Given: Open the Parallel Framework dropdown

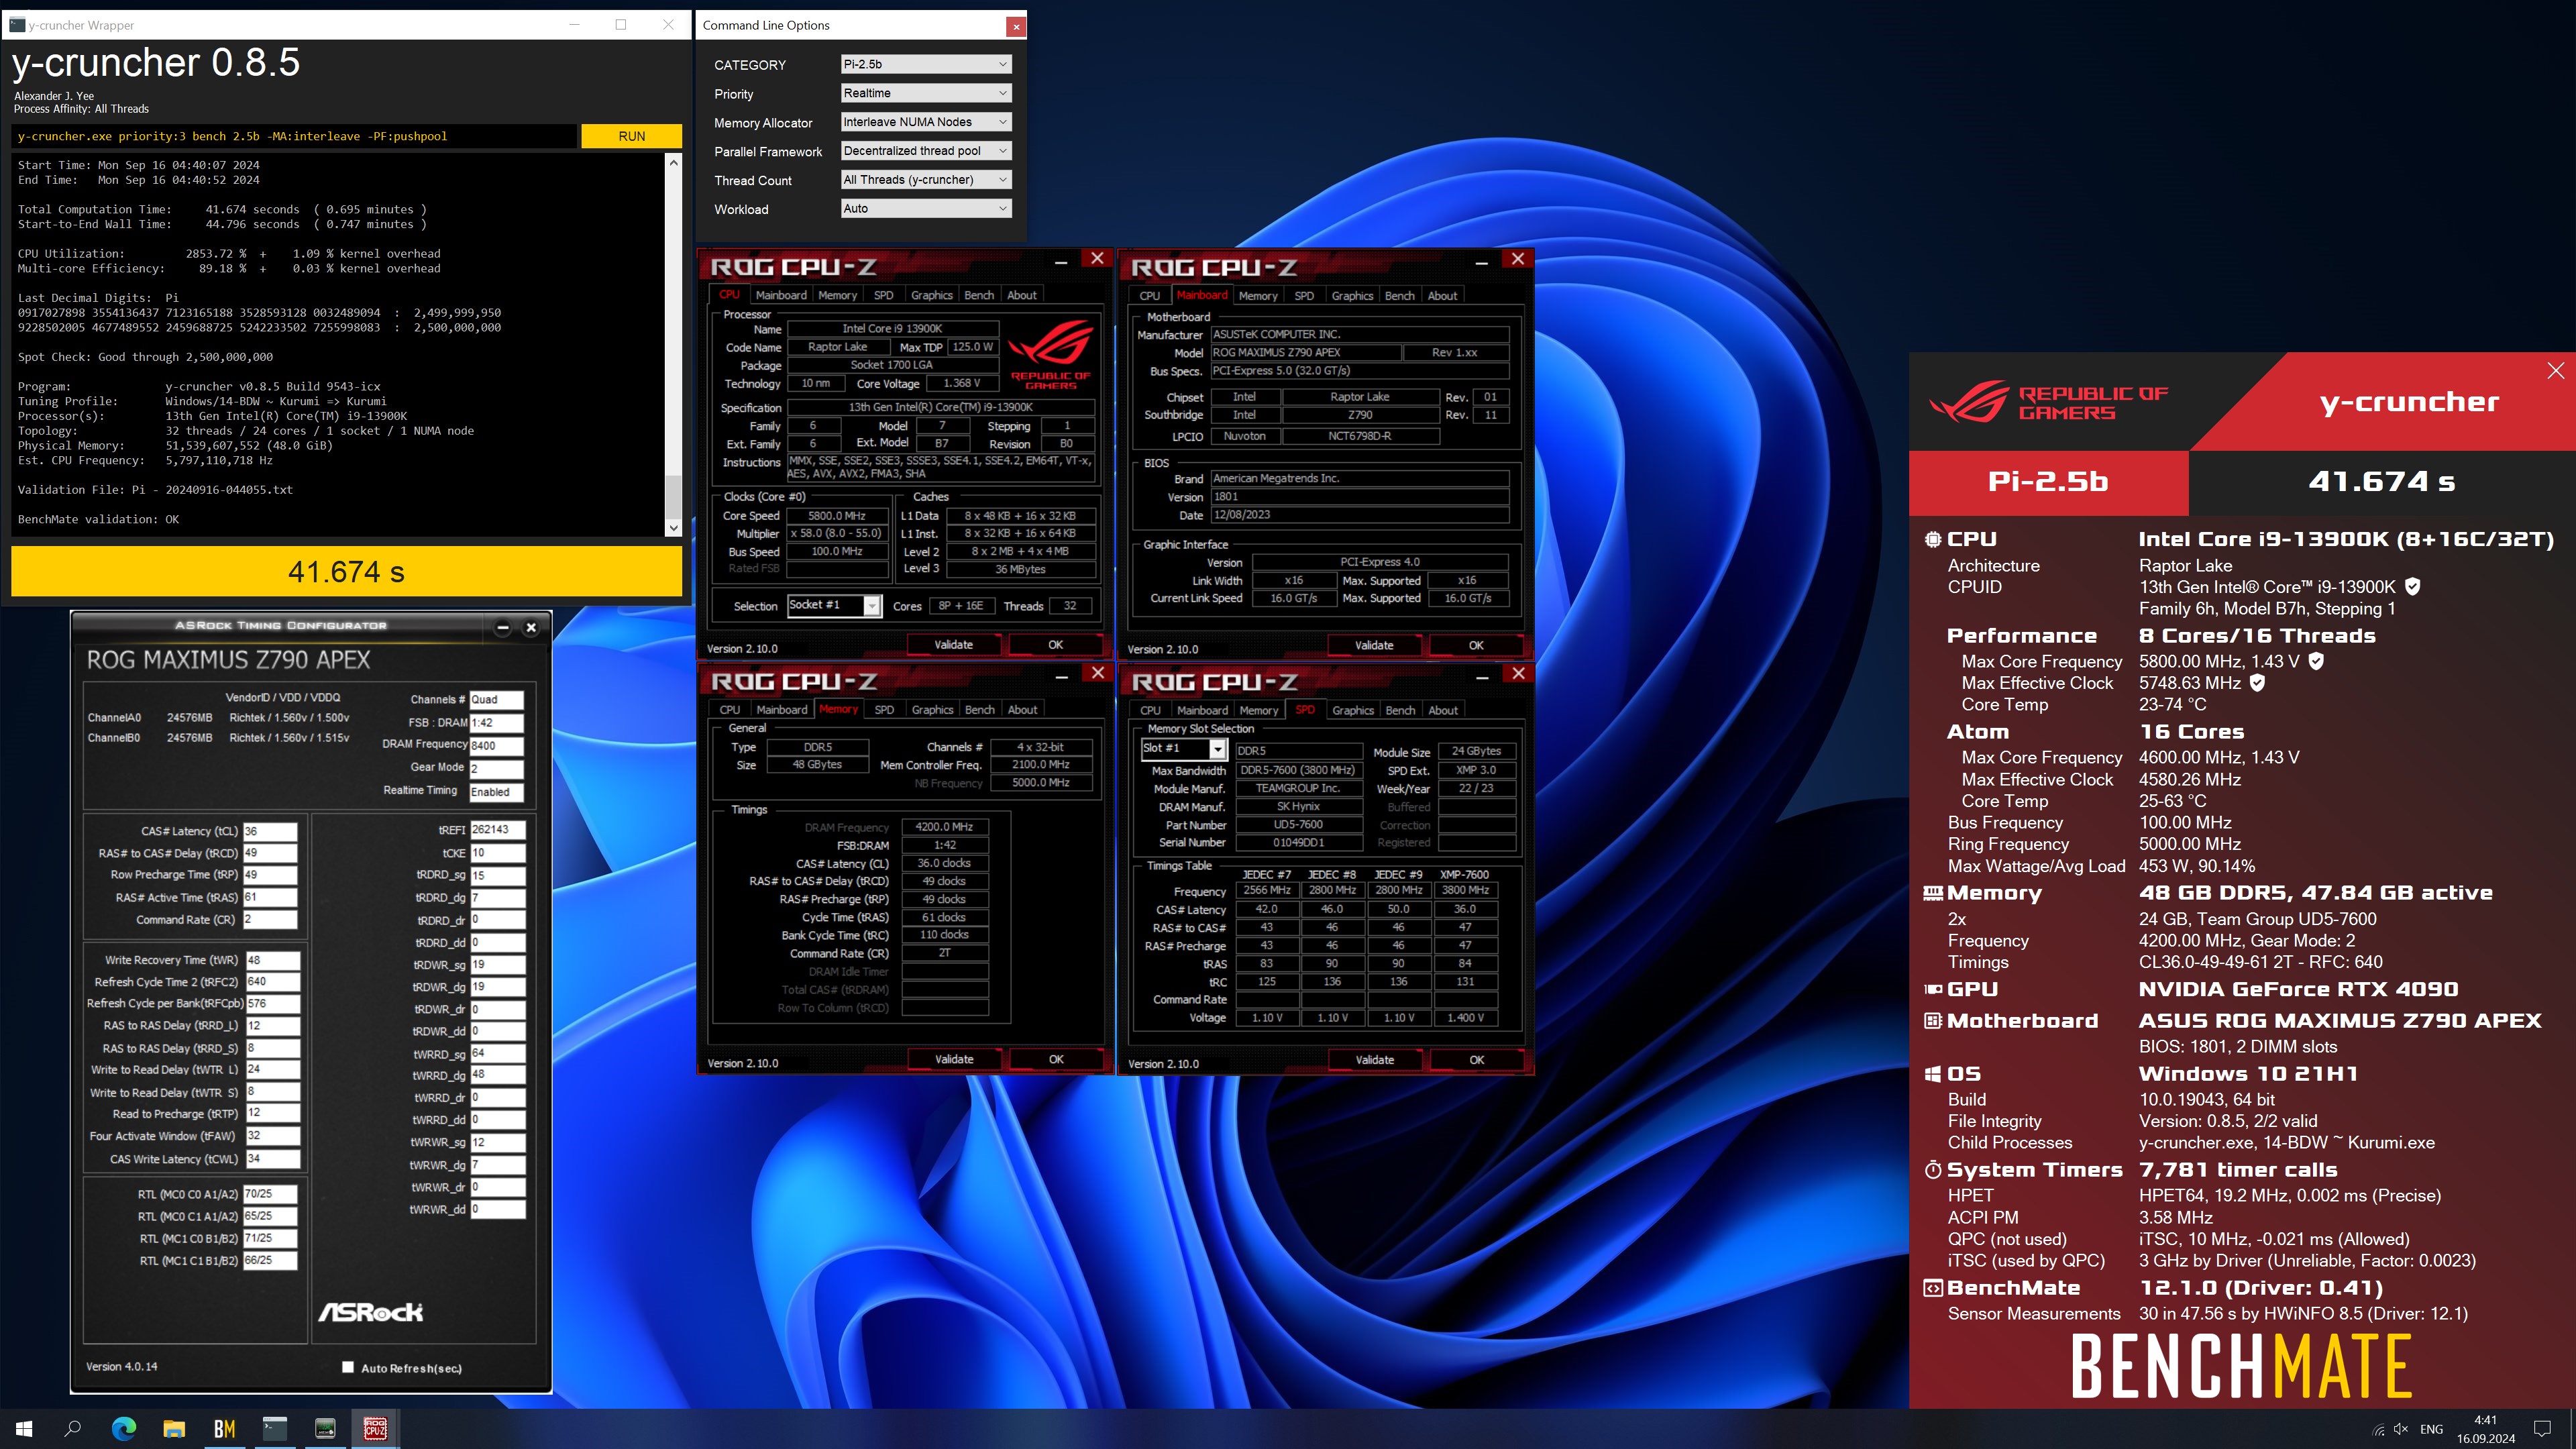Looking at the screenshot, I should (x=926, y=151).
